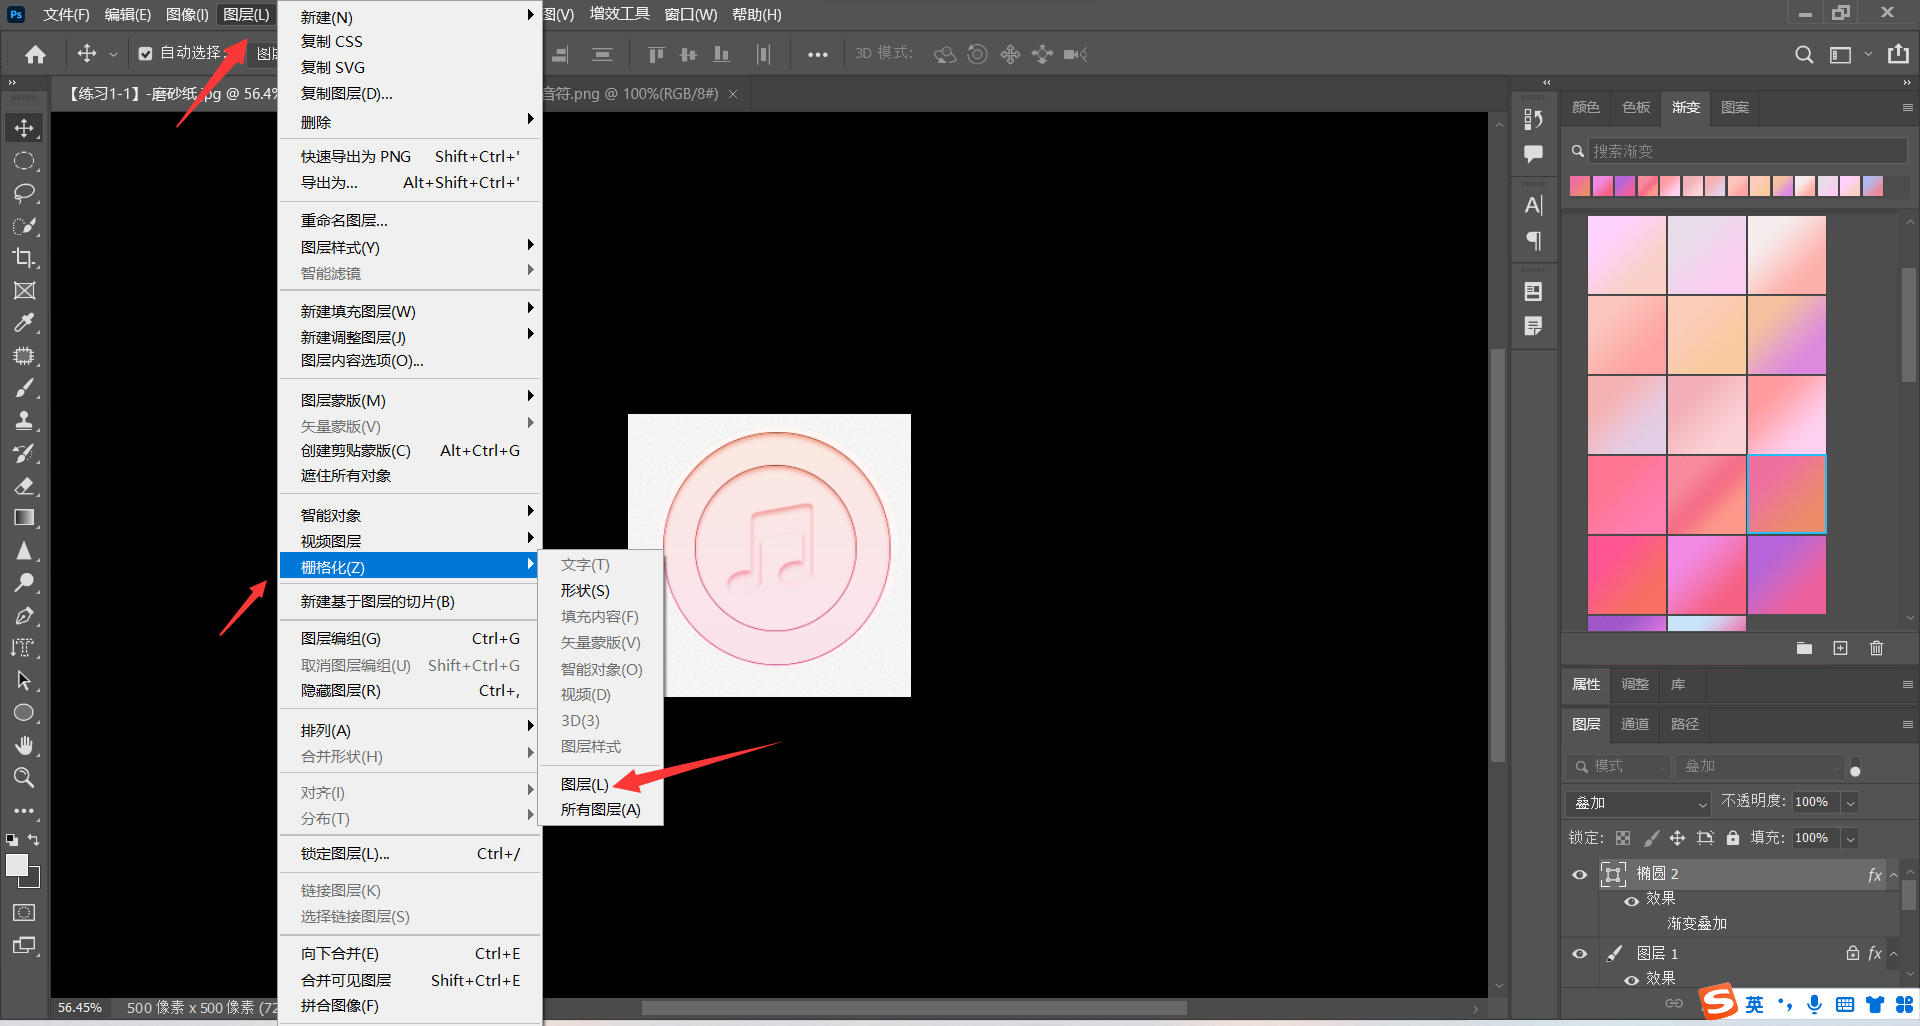Image resolution: width=1920 pixels, height=1026 pixels.
Task: Open the search magnifier at top right
Action: click(1803, 54)
